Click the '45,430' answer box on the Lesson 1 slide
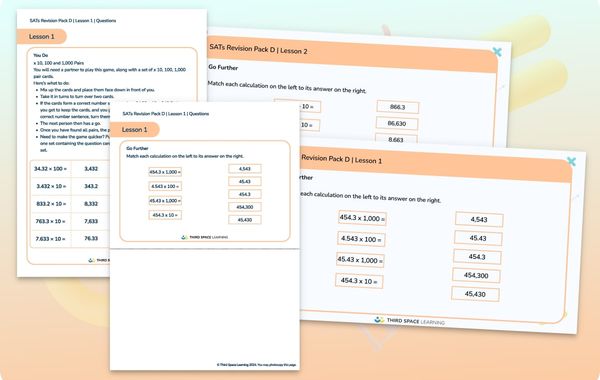600x380 pixels. [x=475, y=294]
